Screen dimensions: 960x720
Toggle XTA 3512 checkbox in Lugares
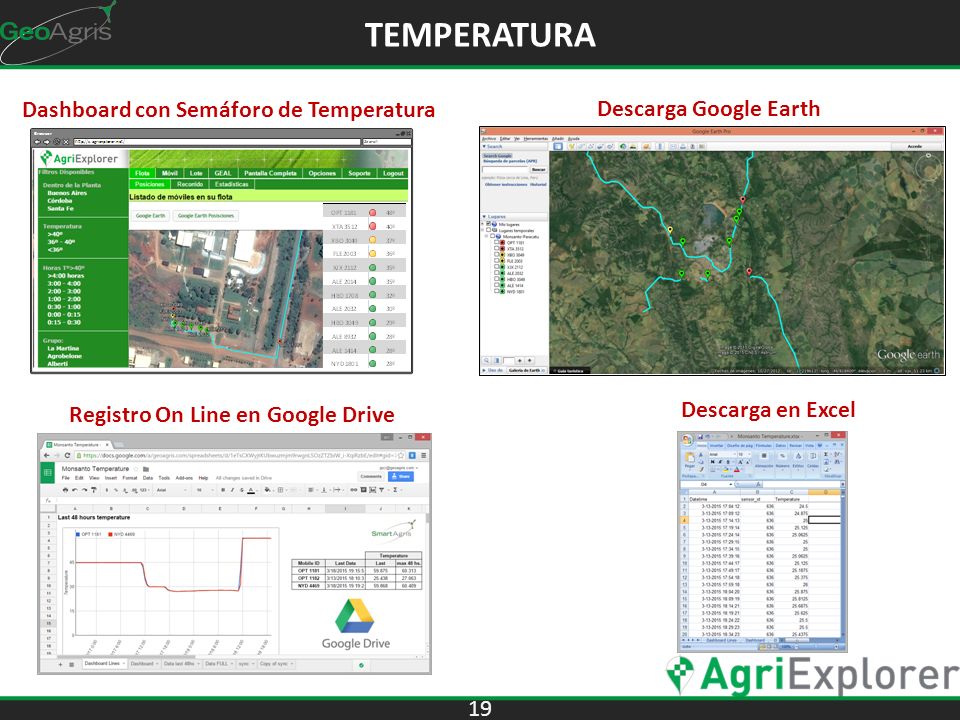pos(497,249)
